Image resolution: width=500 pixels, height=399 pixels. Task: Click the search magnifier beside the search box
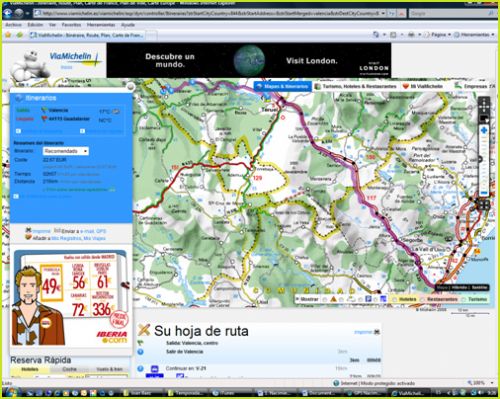click(490, 13)
